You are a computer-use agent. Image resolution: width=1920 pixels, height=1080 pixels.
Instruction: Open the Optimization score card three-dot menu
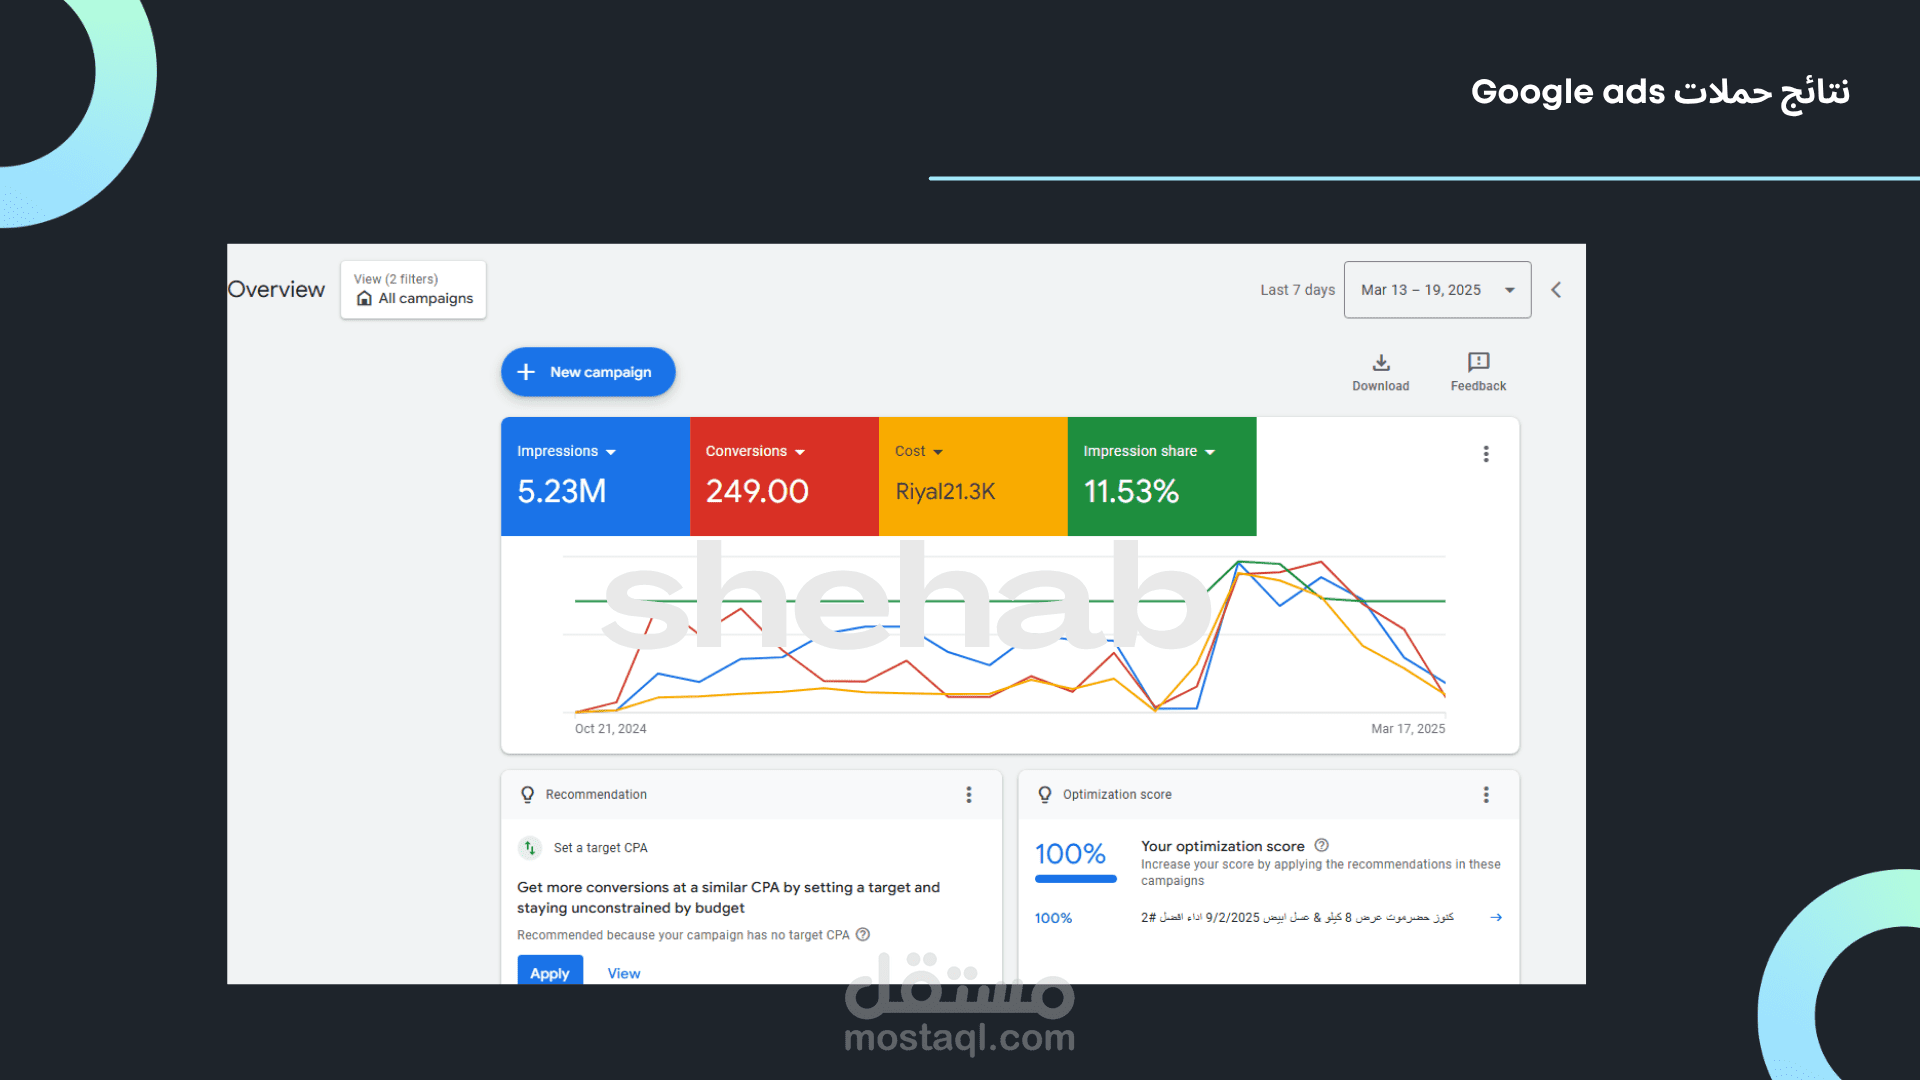[1486, 794]
